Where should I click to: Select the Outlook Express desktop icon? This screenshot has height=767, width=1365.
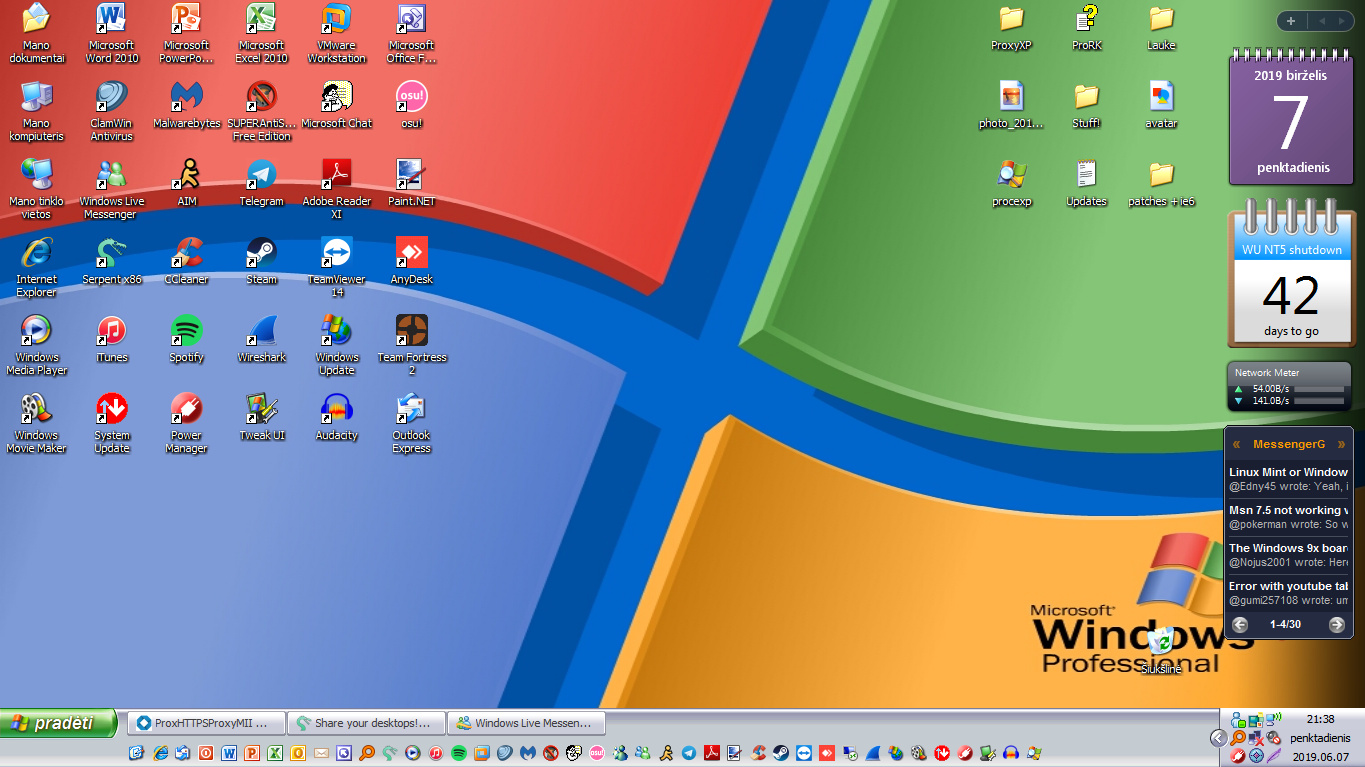411,424
